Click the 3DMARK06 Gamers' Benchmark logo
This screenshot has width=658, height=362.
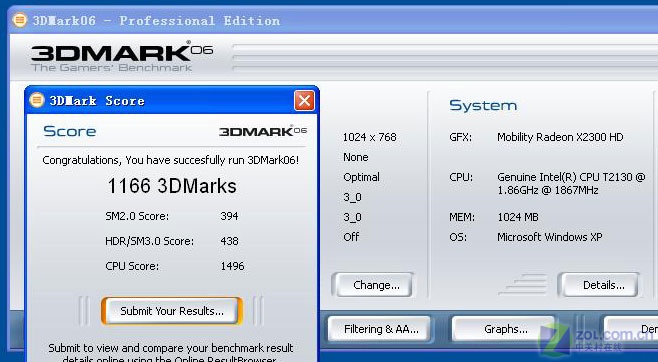click(x=122, y=56)
